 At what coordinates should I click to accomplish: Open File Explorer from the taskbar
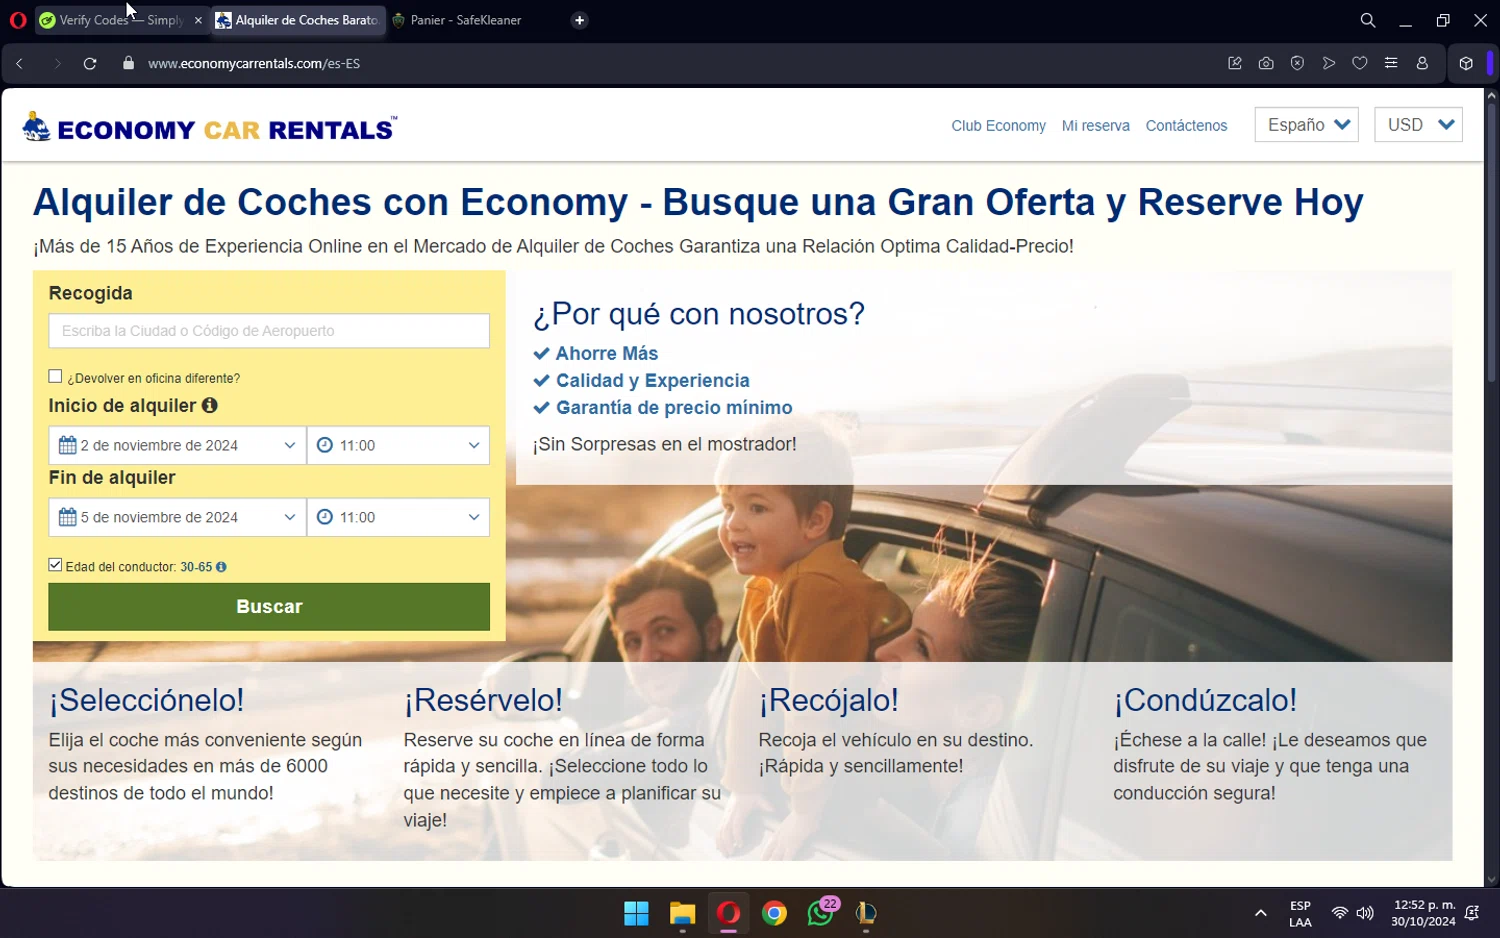coord(682,913)
